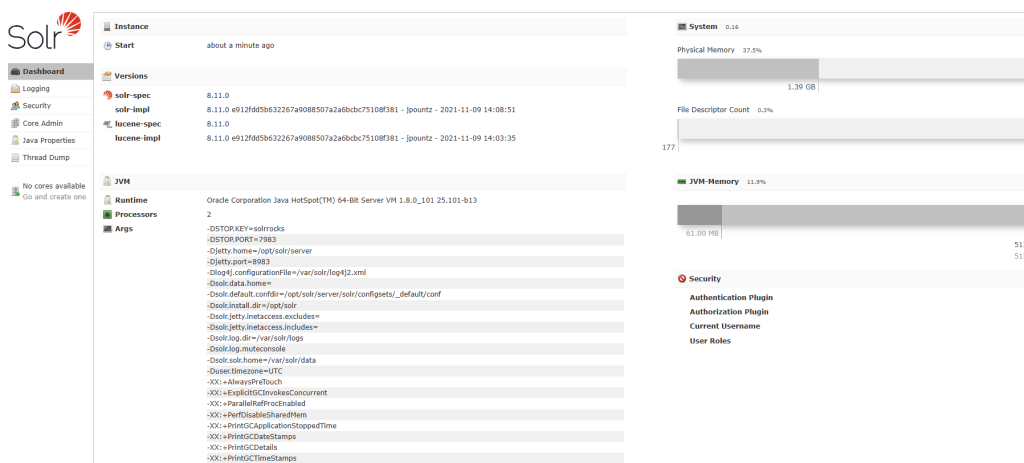Open the Thread Dump page
The height and width of the screenshot is (463, 1024).
pyautogui.click(x=44, y=157)
